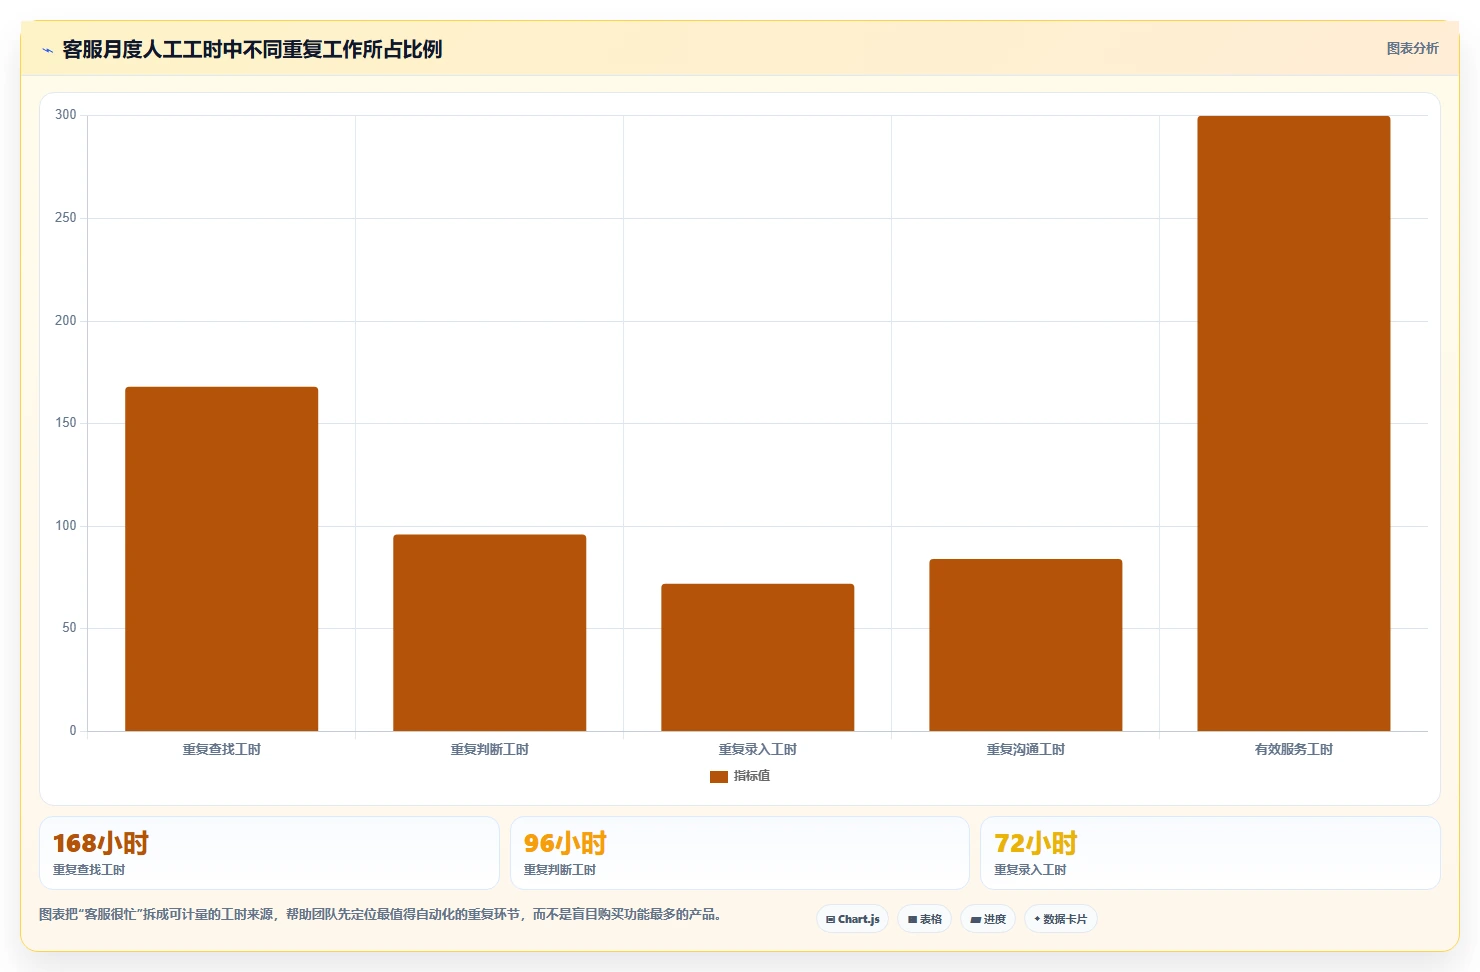Click the 图表分析 label in header
Screen dimensions: 1480x972
coord(1412,48)
